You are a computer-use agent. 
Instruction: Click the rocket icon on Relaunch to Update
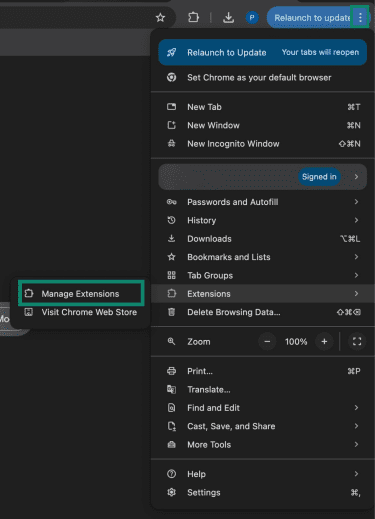point(171,52)
